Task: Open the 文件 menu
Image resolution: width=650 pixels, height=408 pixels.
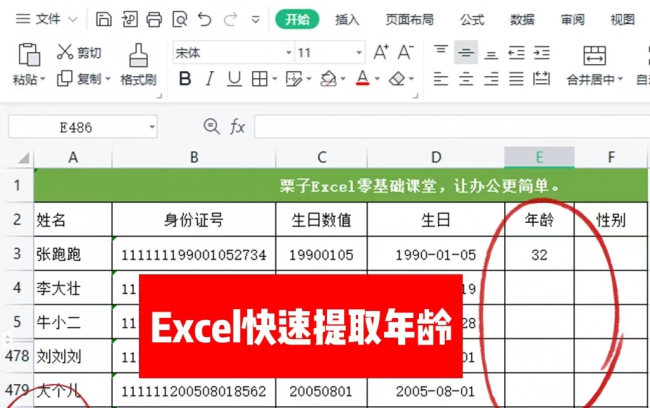Action: [x=46, y=19]
